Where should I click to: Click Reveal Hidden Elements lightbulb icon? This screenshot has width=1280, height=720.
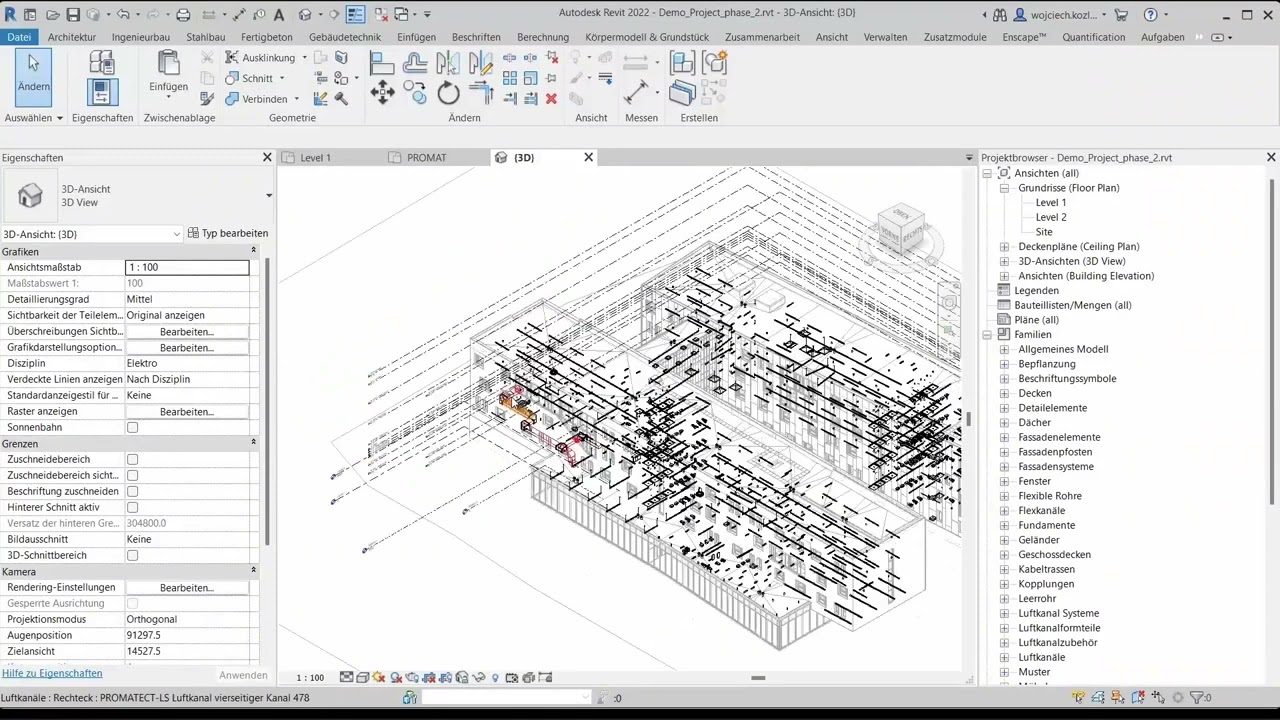click(495, 677)
